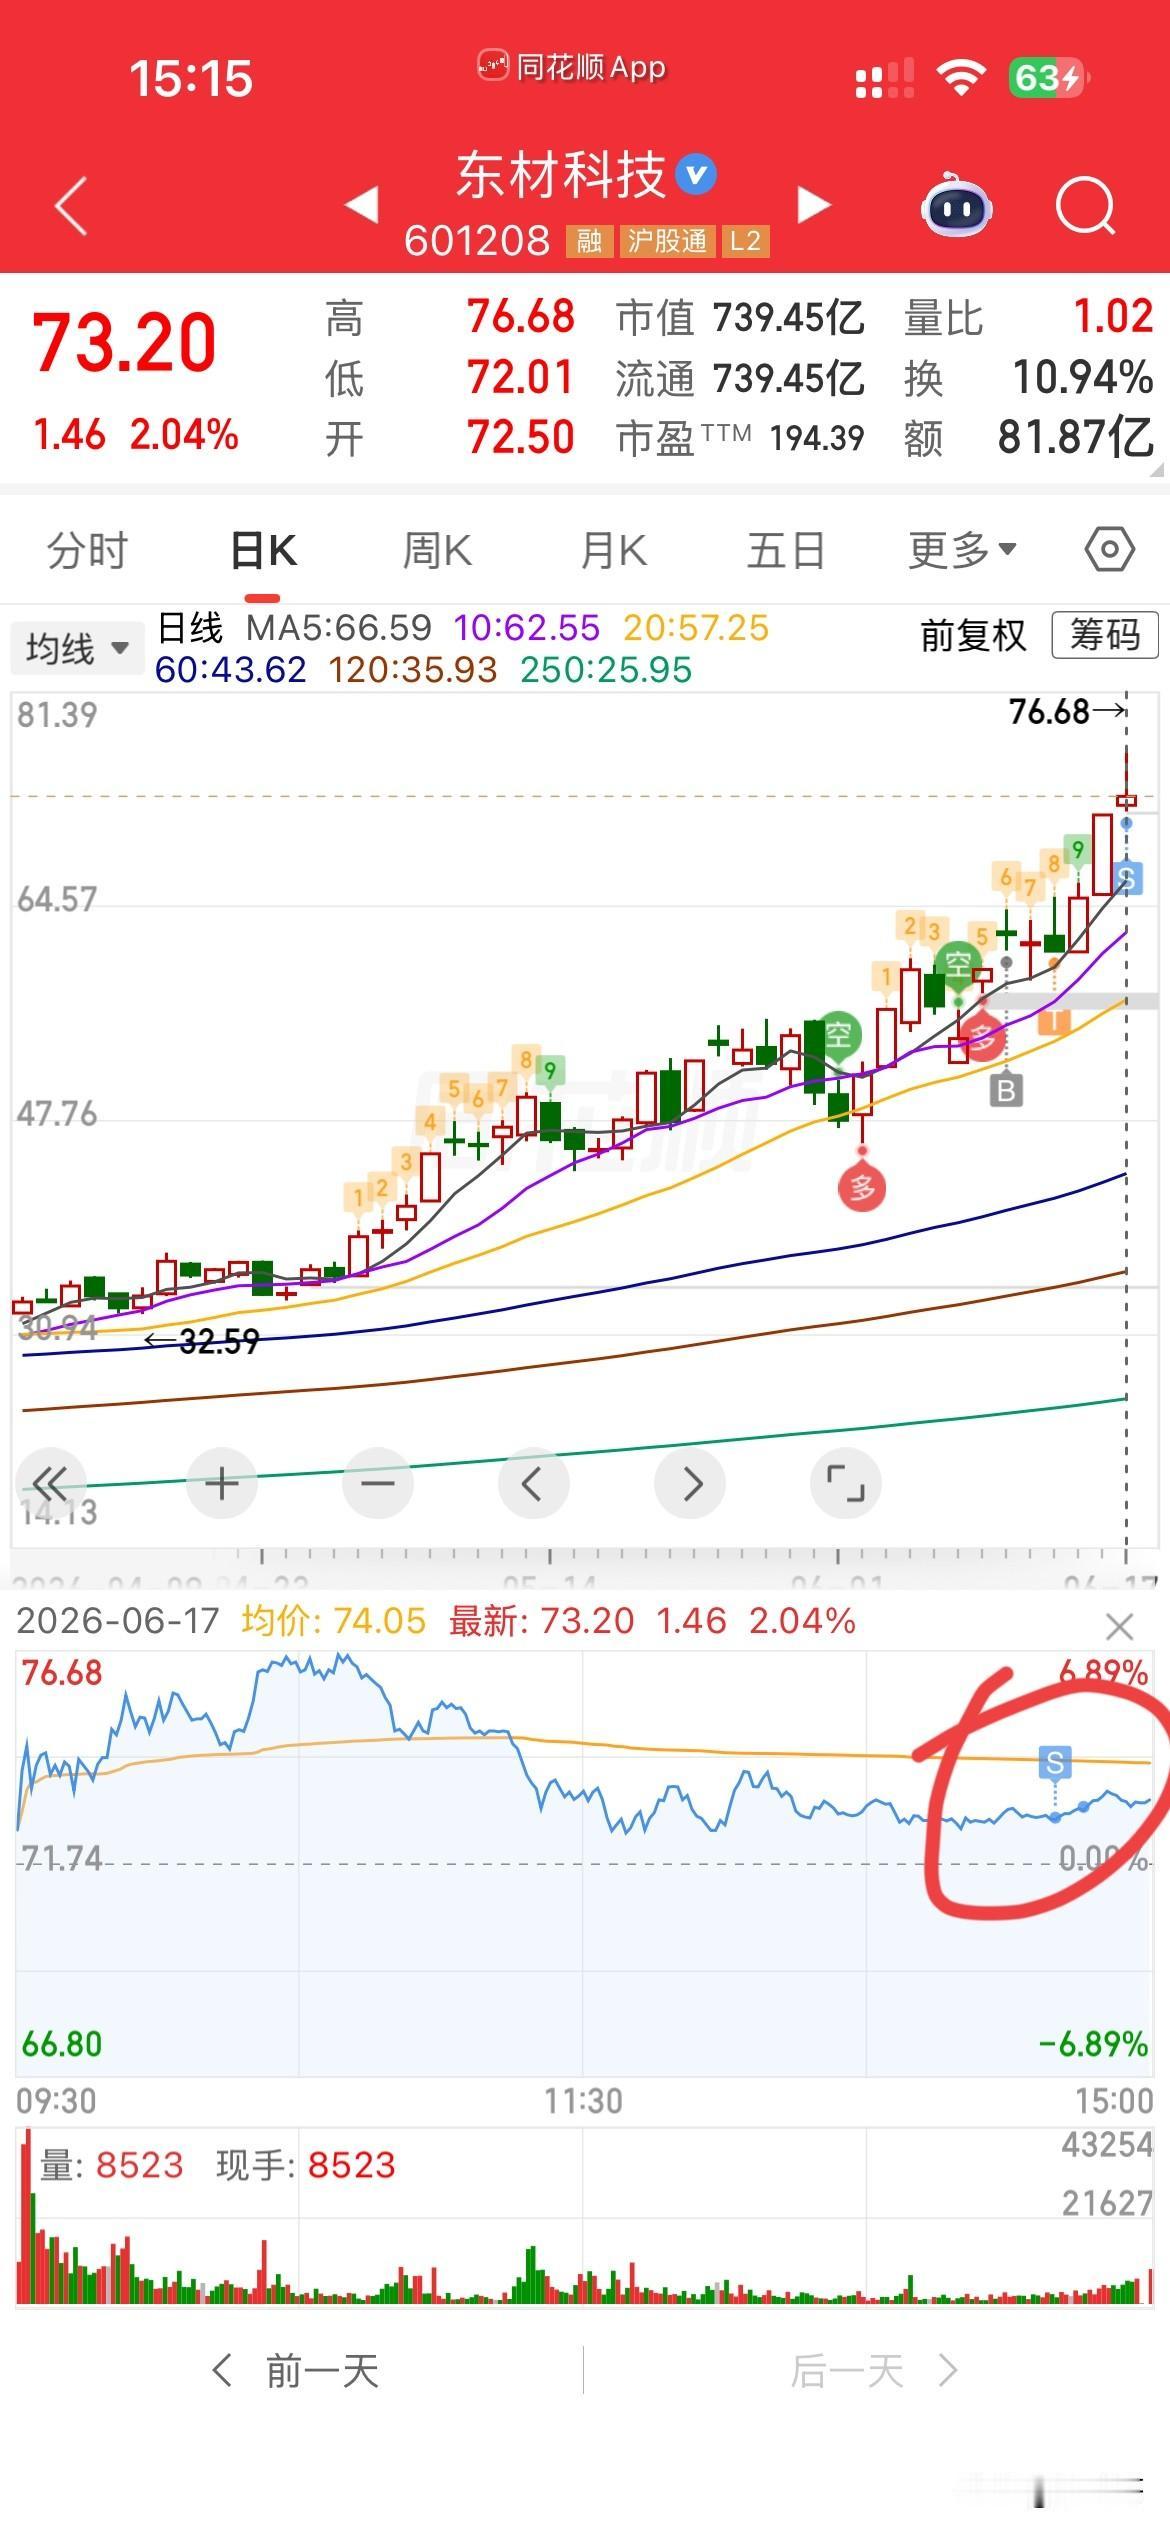Jump to earliest data double-left arrows

[x=50, y=1483]
